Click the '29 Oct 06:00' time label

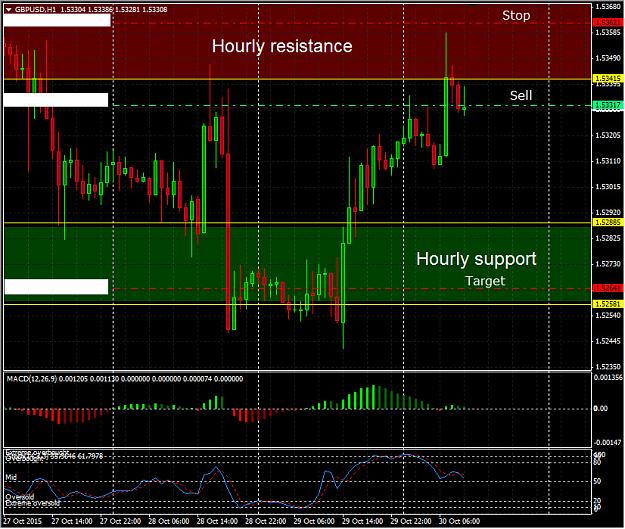click(314, 521)
